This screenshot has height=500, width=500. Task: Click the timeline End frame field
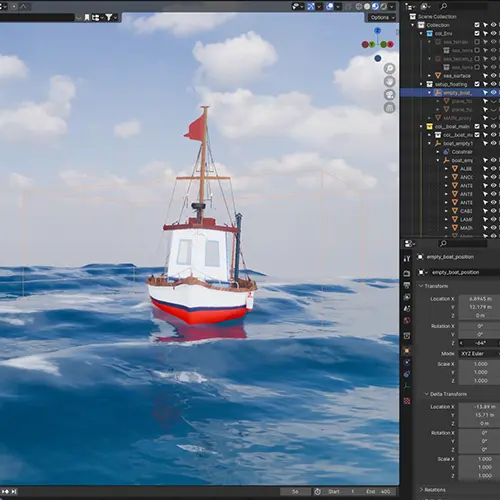click(379, 491)
